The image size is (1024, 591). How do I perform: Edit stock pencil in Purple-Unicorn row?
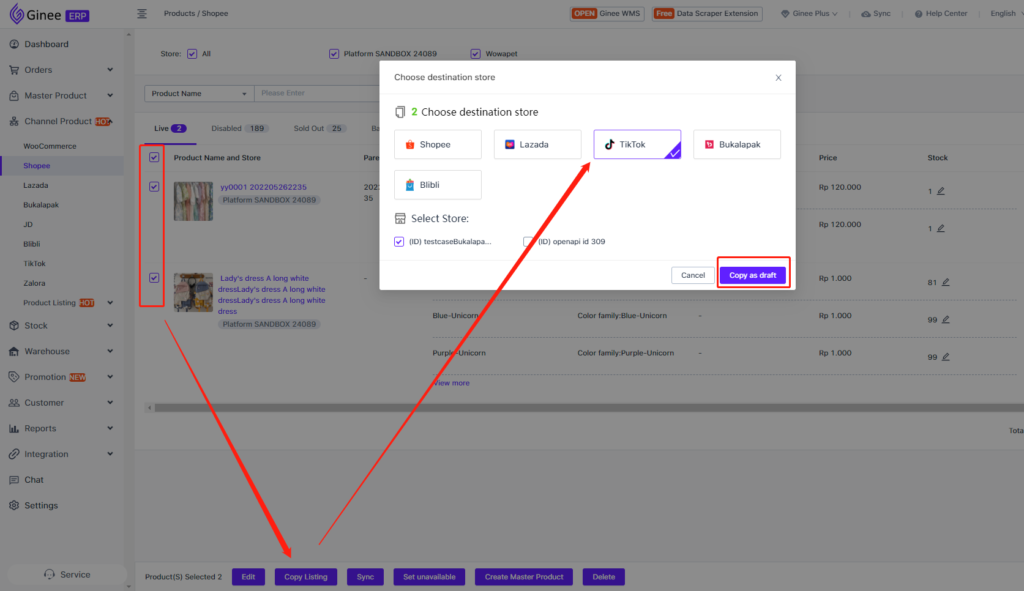[946, 357]
